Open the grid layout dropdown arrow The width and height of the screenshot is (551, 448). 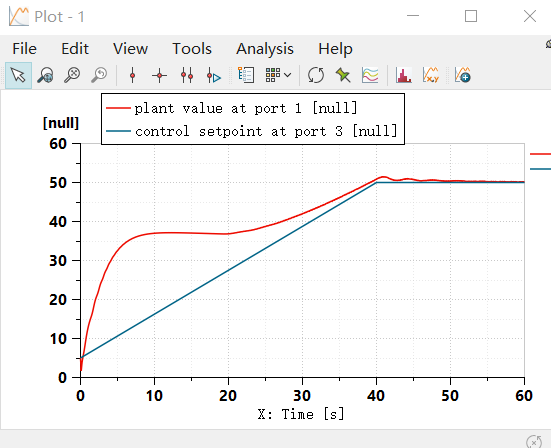tap(287, 75)
